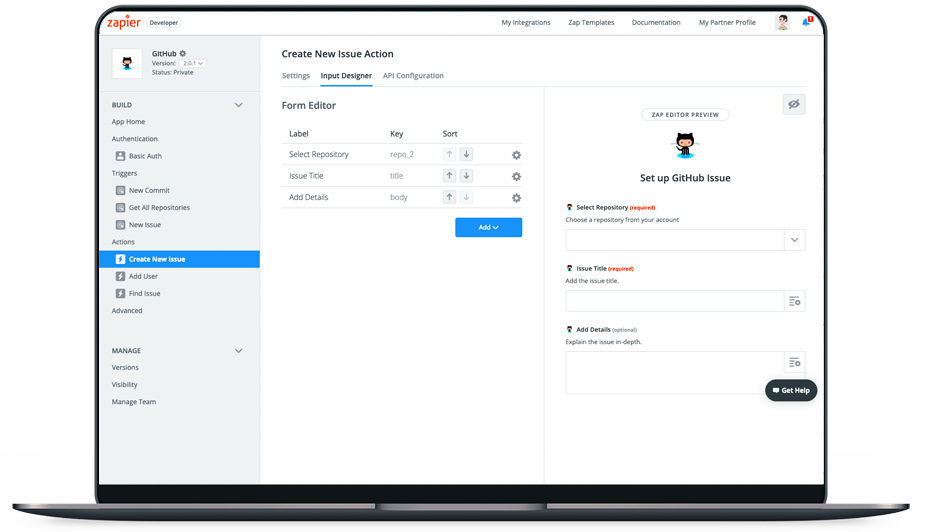Open the notifications bell
This screenshot has width=931, height=532.
[x=806, y=22]
